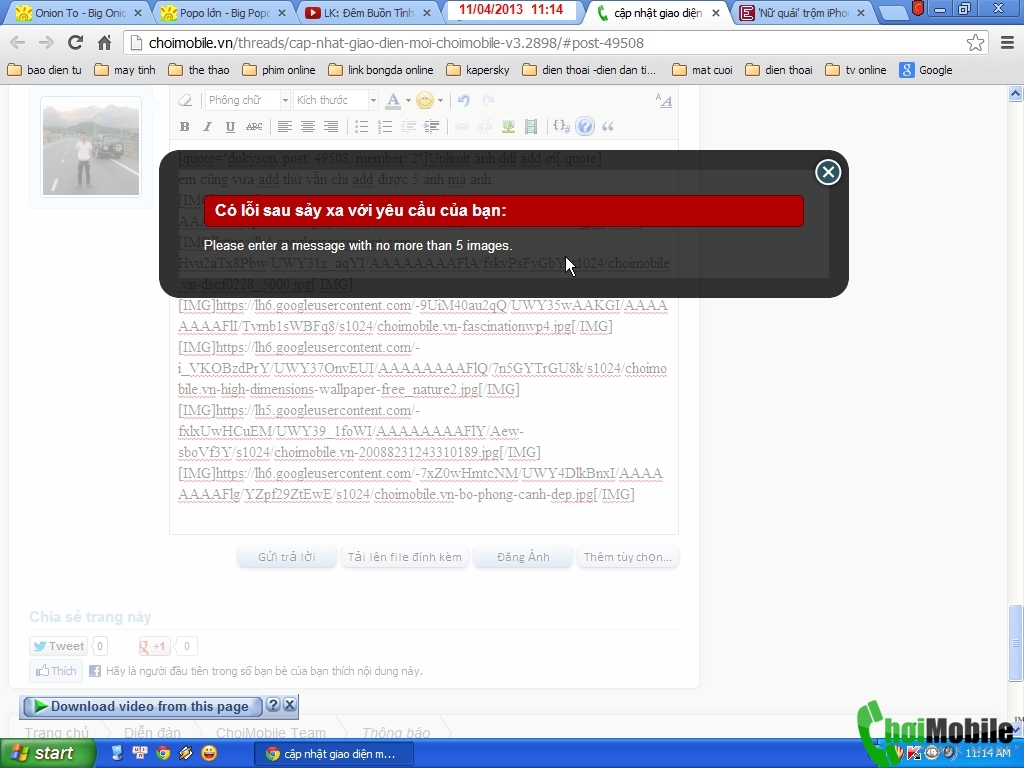Image resolution: width=1024 pixels, height=768 pixels.
Task: Open the phim online bookmark folder
Action: [279, 70]
